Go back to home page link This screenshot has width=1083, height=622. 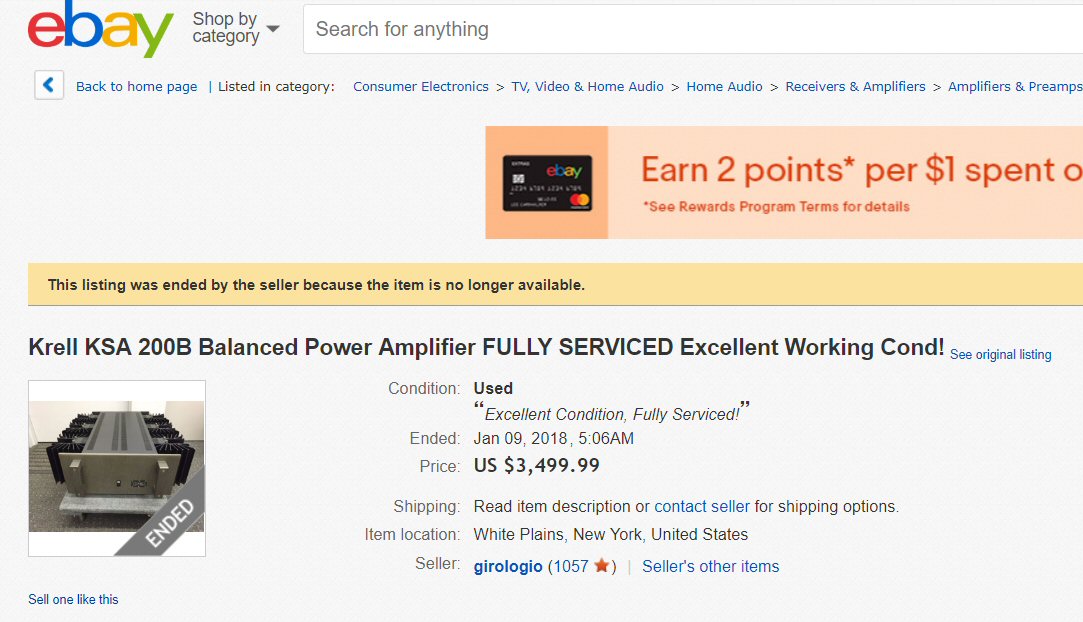point(136,87)
